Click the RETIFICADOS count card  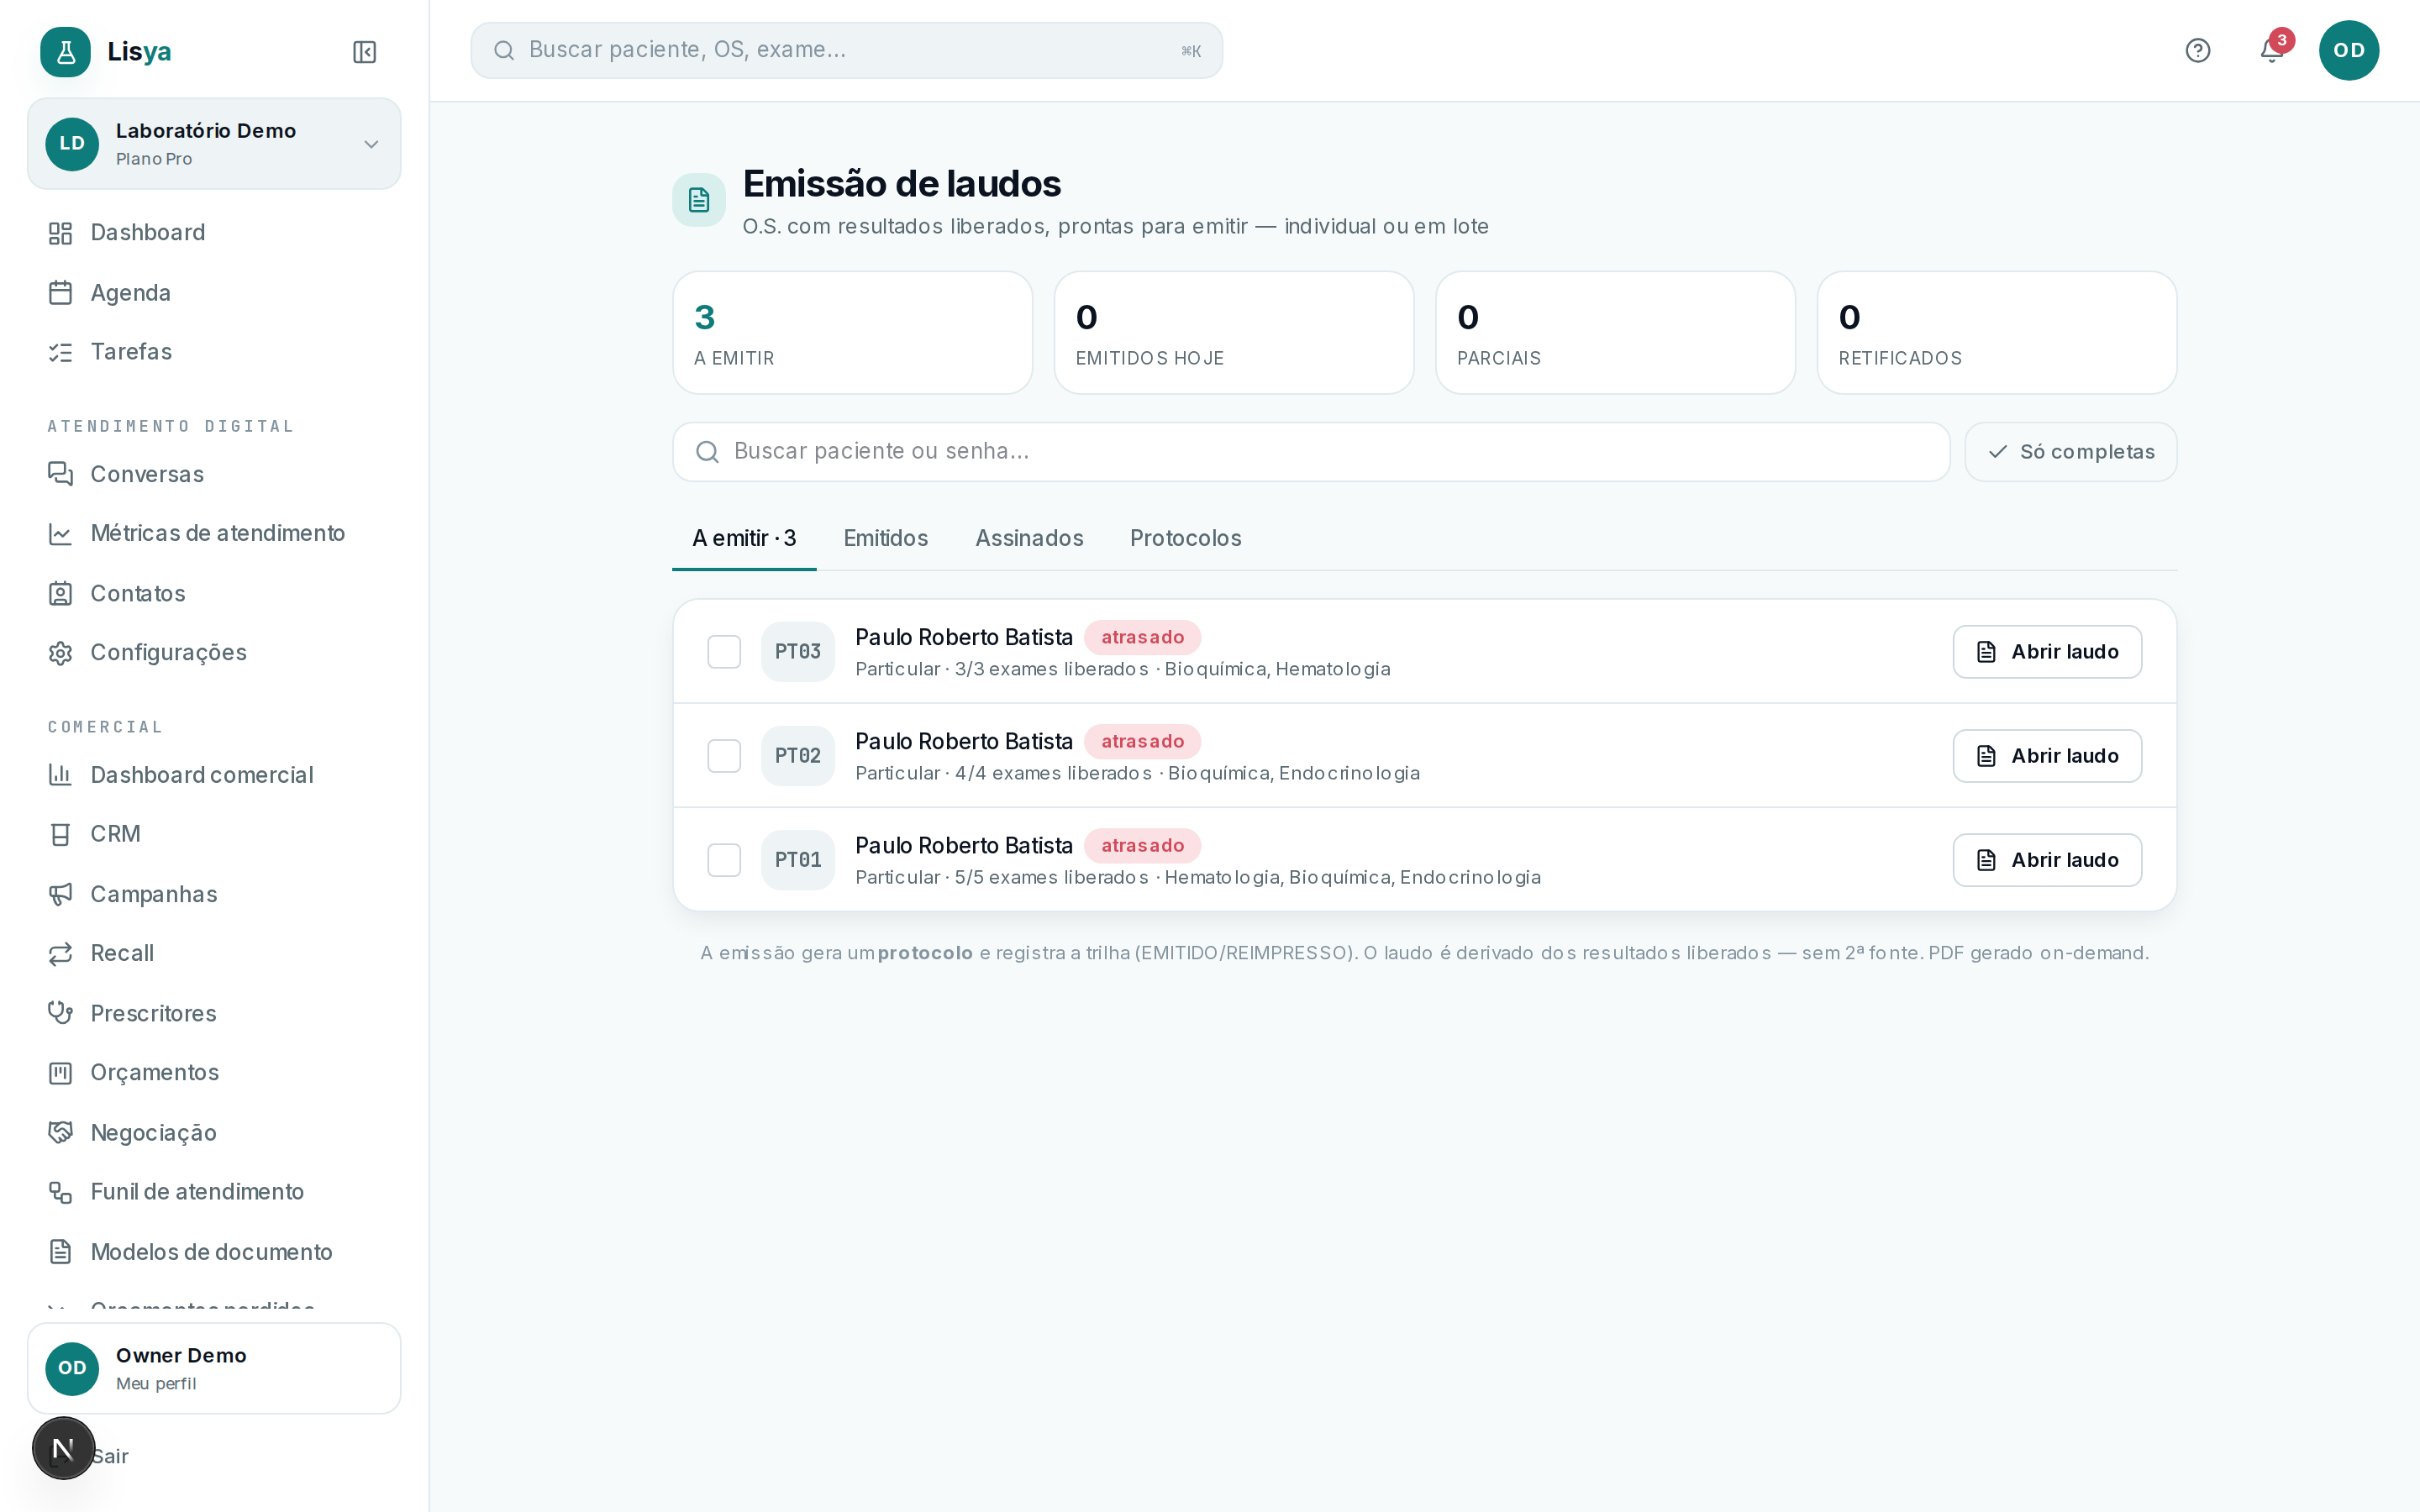(1996, 333)
